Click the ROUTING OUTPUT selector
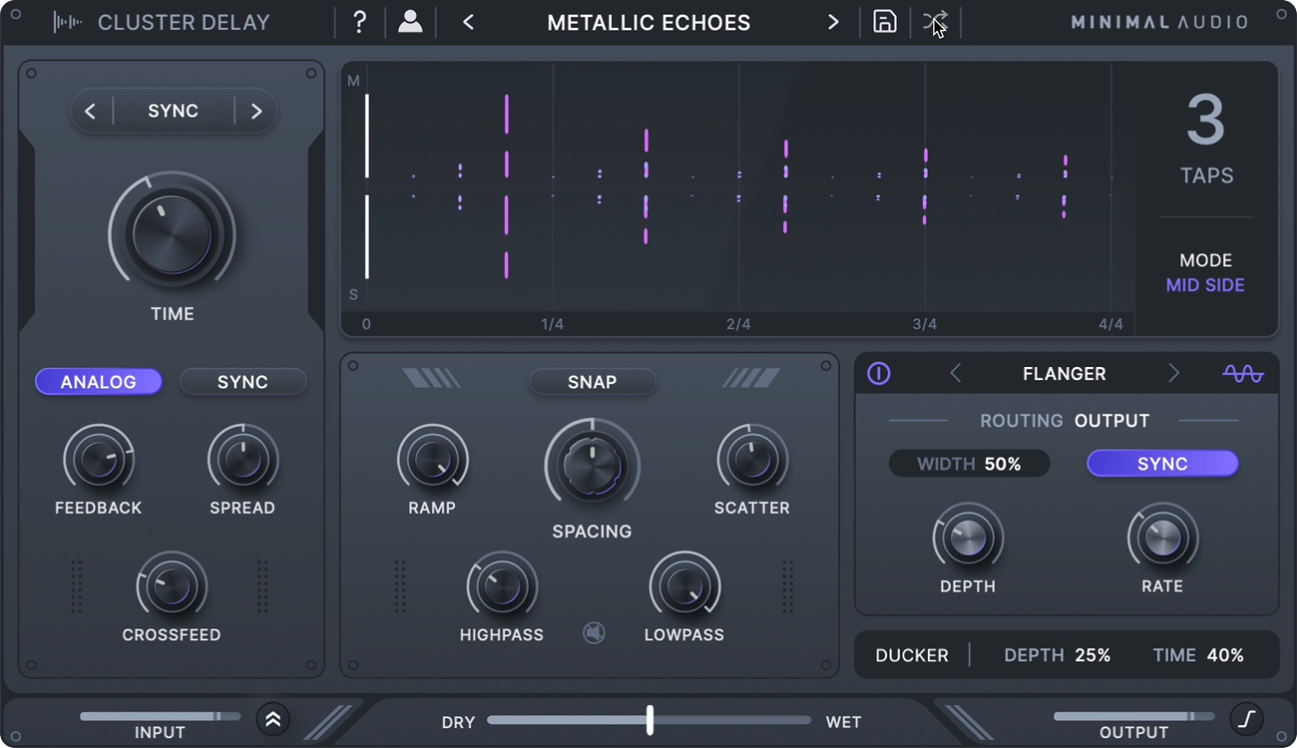Image resolution: width=1297 pixels, height=748 pixels. [1064, 421]
